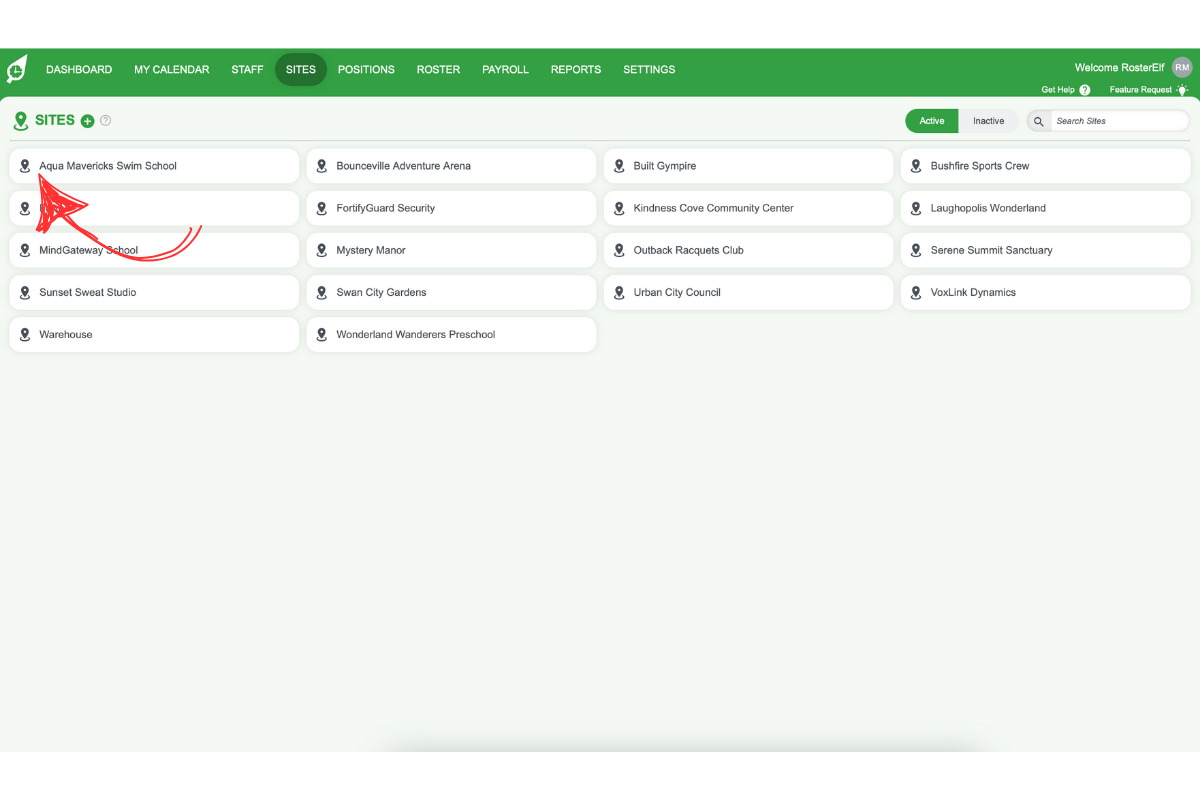Click the RosterElf leaf logo
Screen dimensions: 1200x800
point(16,69)
